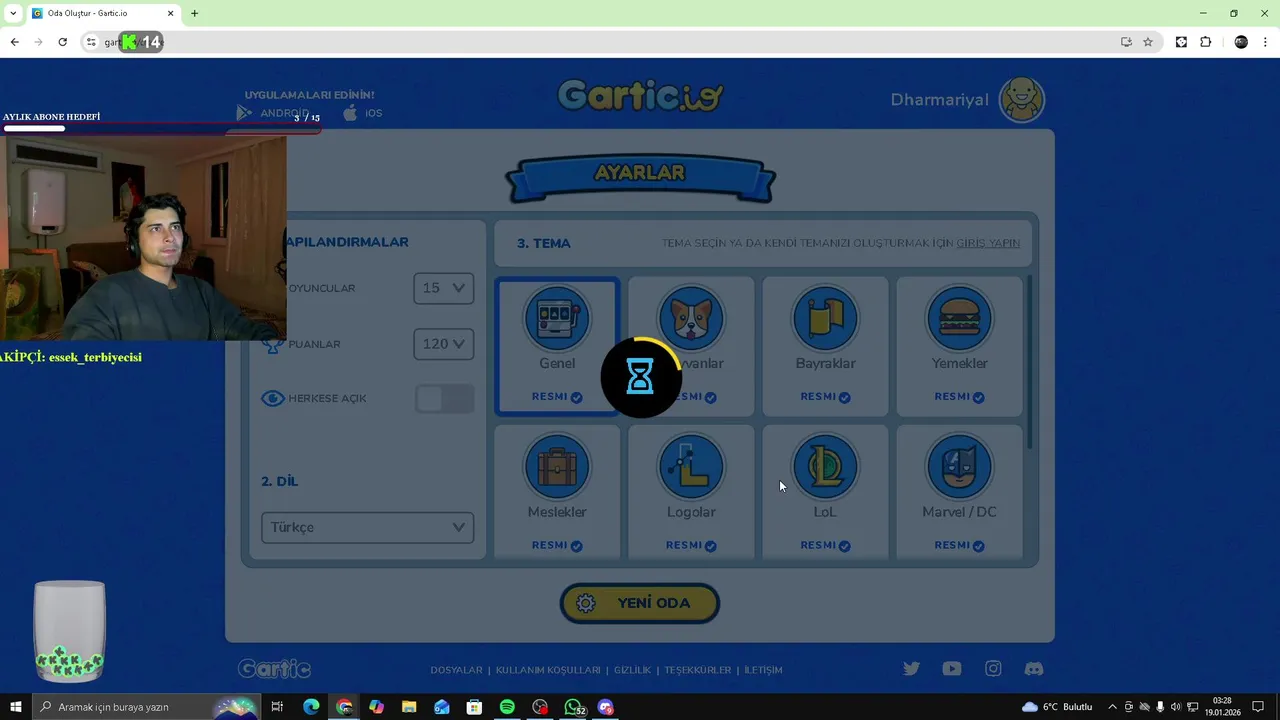Click the Resmi badge under Genel

pos(557,397)
